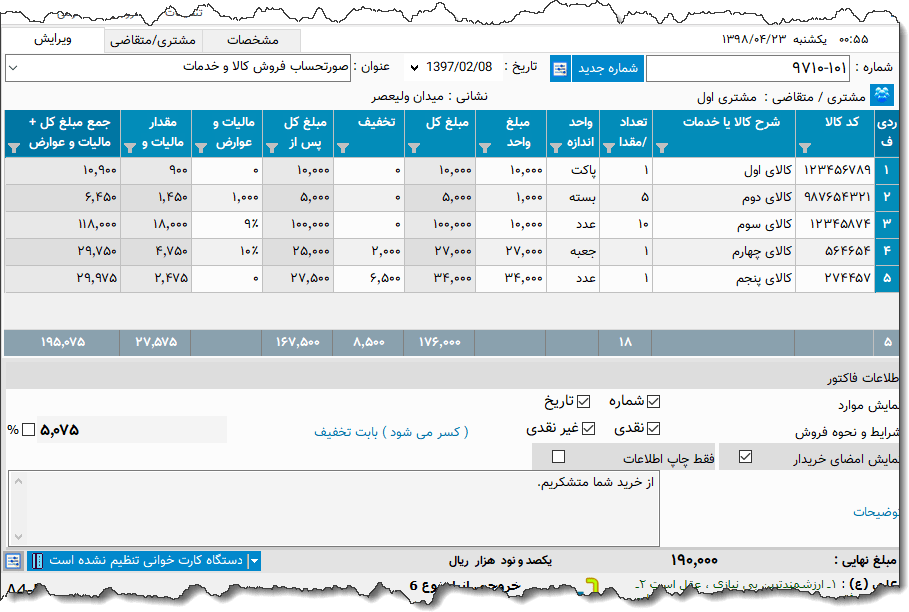The width and height of the screenshot is (909, 612).
Task: Click the filter icon in واحد اندازه column
Action: (x=555, y=147)
